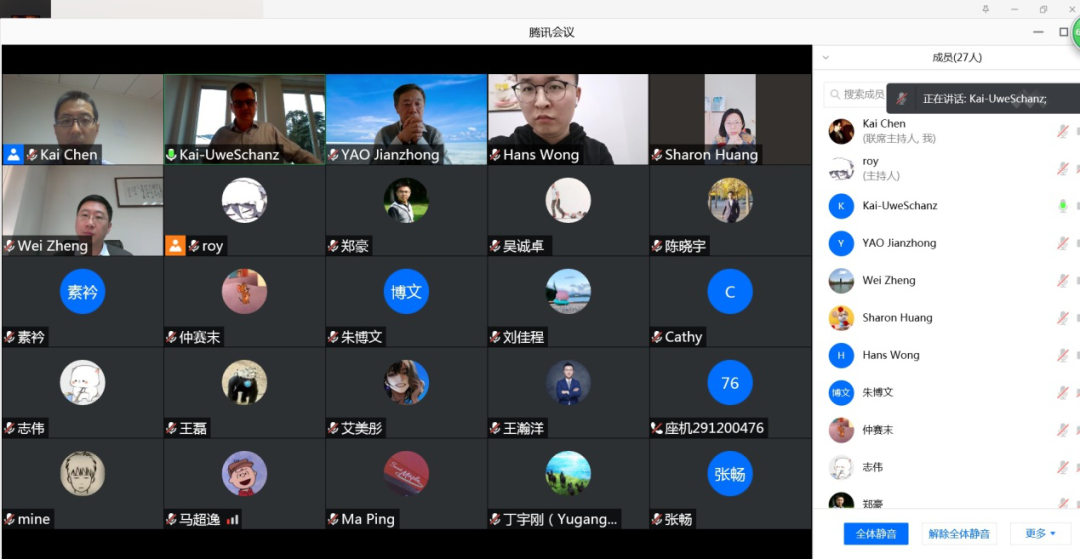Image resolution: width=1080 pixels, height=559 pixels.
Task: Click the pin icon in the top window bar
Action: coord(986,9)
